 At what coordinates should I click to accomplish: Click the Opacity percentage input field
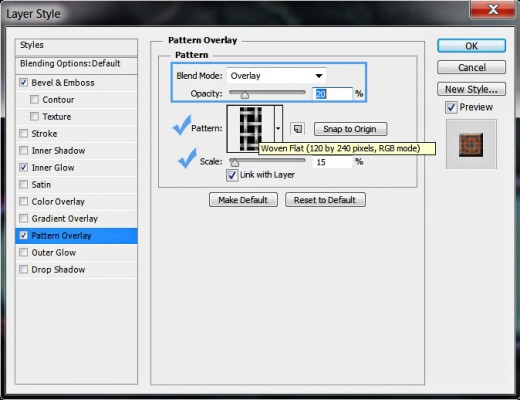pyautogui.click(x=332, y=94)
